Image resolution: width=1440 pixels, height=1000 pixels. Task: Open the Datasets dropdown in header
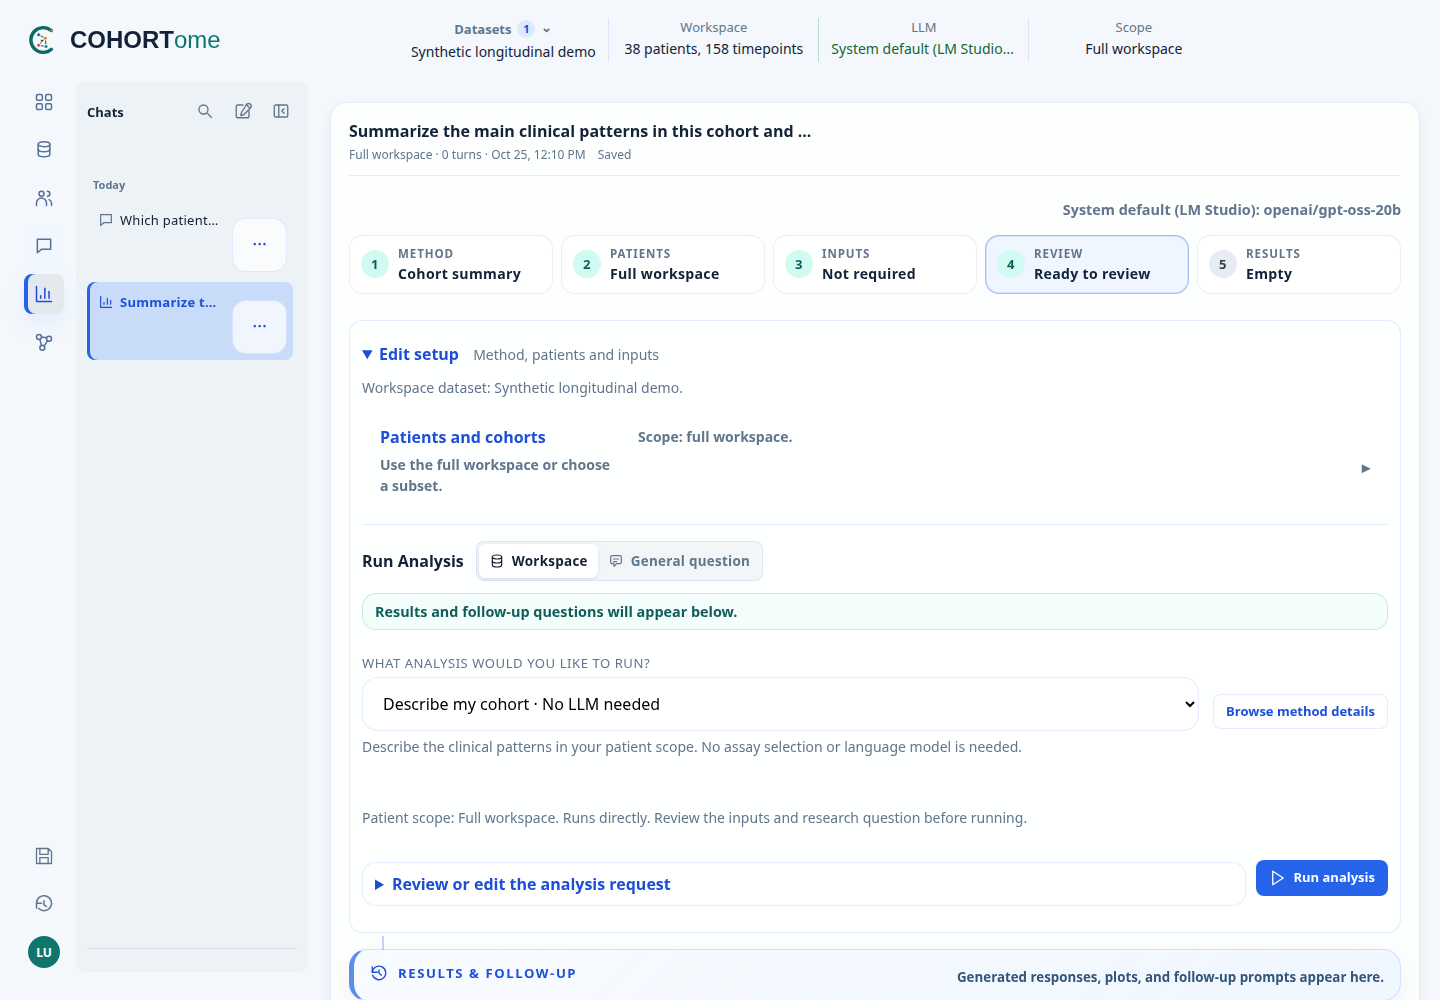click(x=503, y=29)
